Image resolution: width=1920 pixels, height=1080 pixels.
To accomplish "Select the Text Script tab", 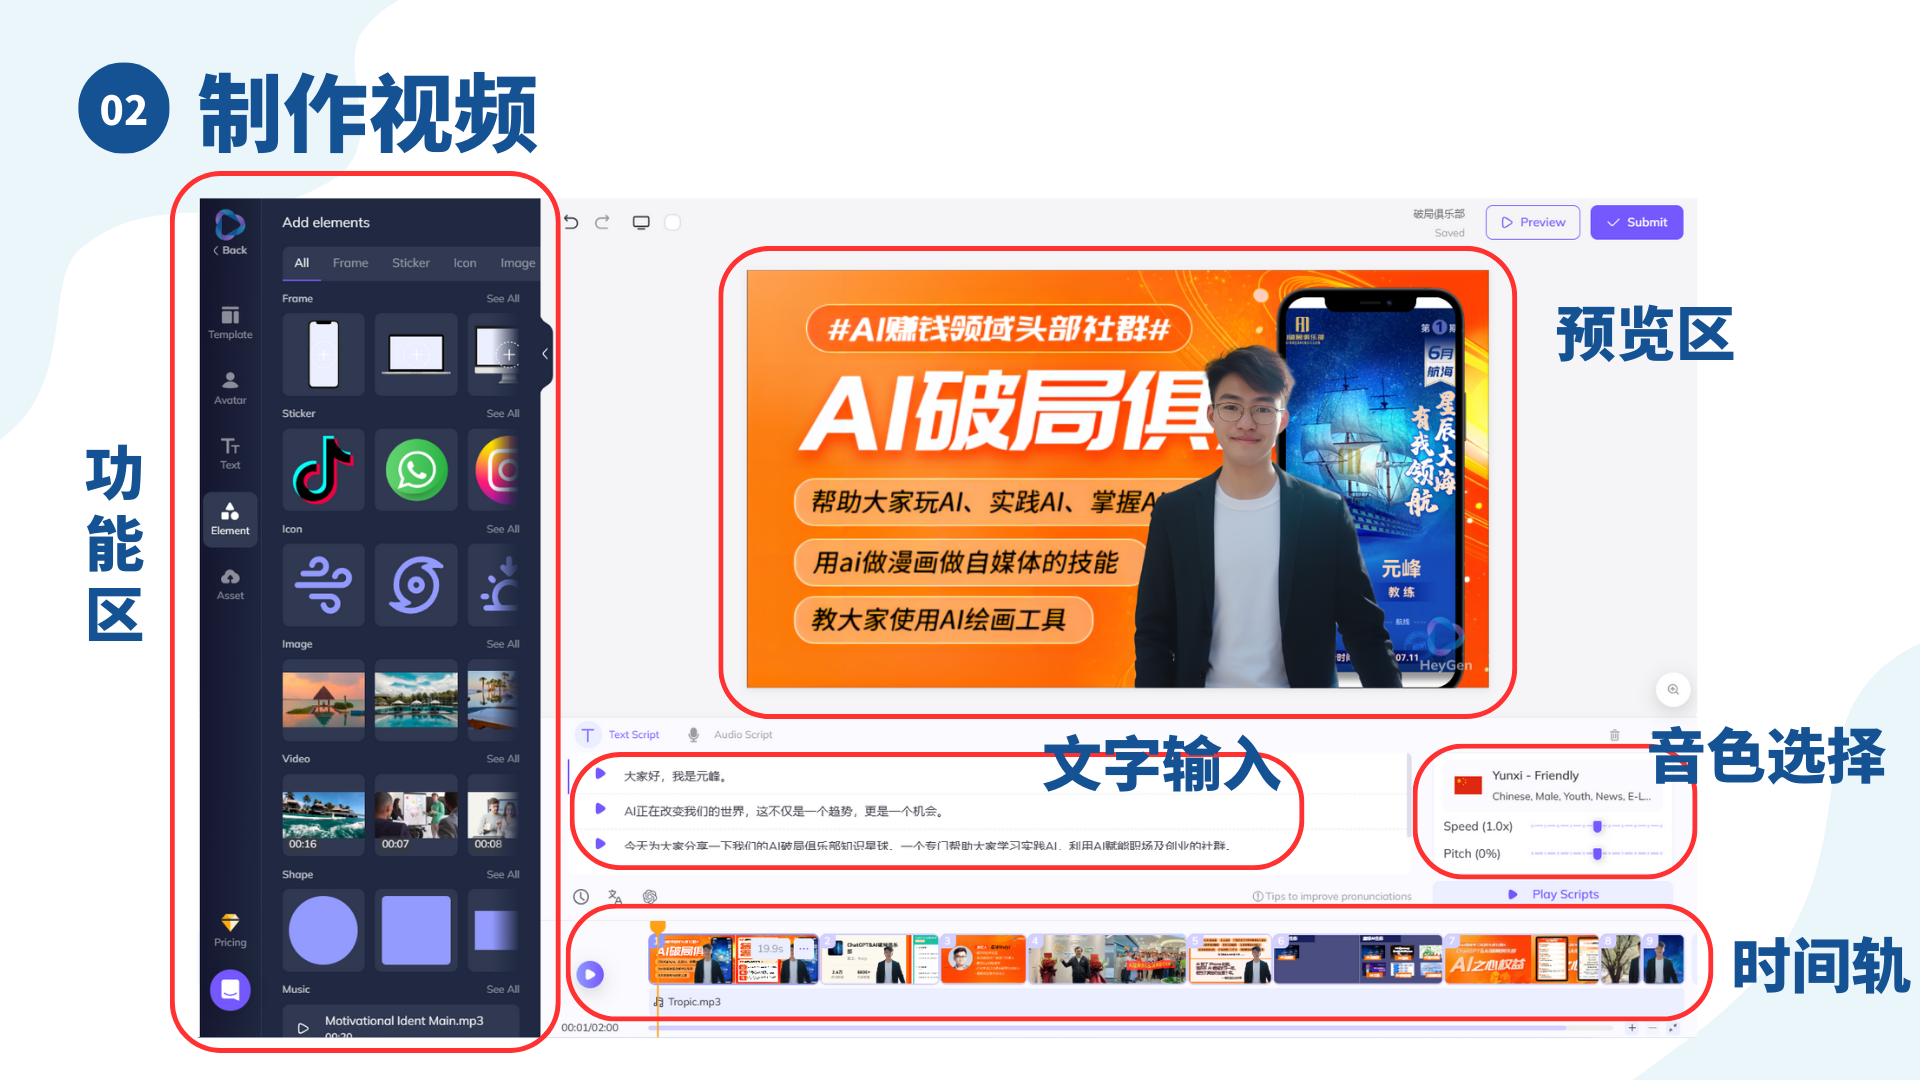I will pos(621,735).
